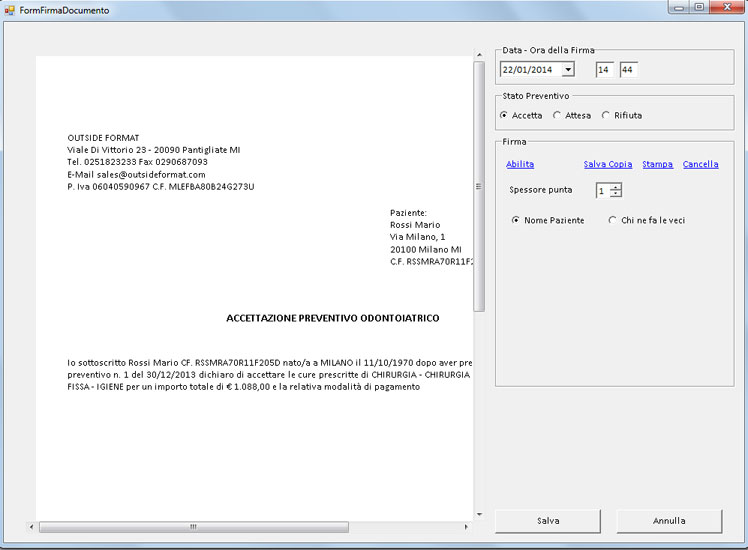
Task: Click the Stampa link
Action: [x=657, y=164]
